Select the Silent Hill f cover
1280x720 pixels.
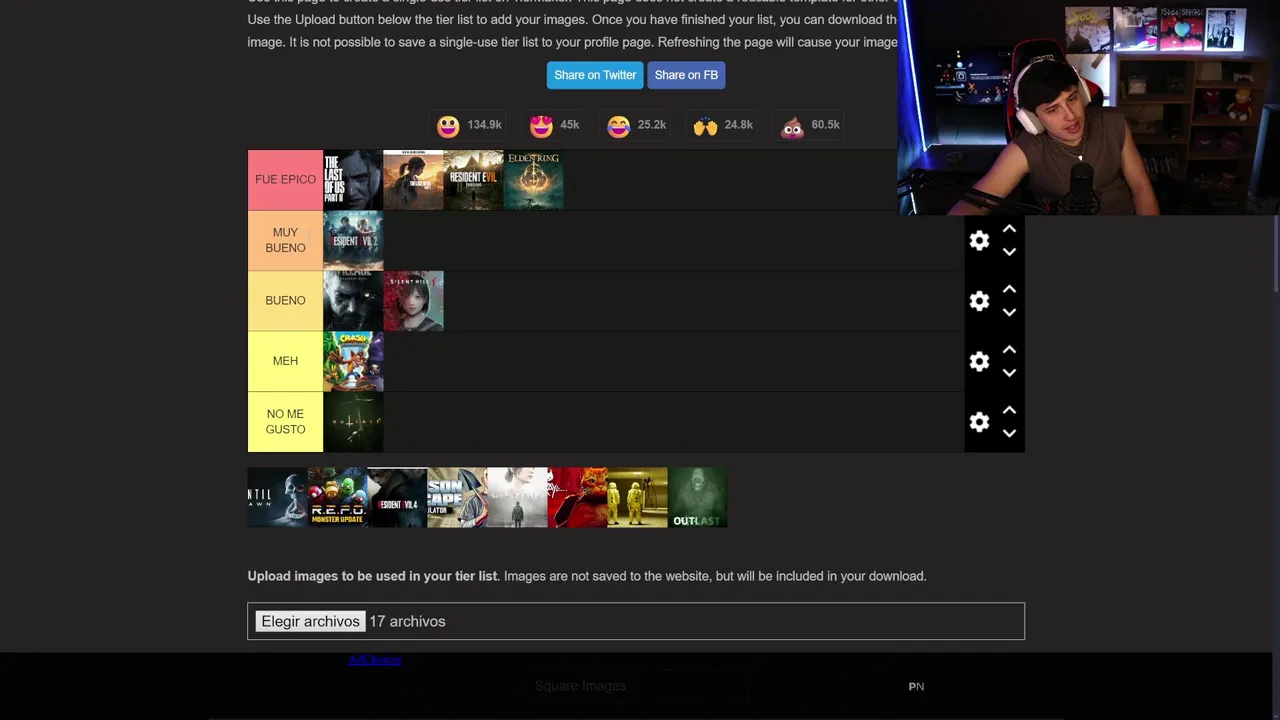coord(413,300)
